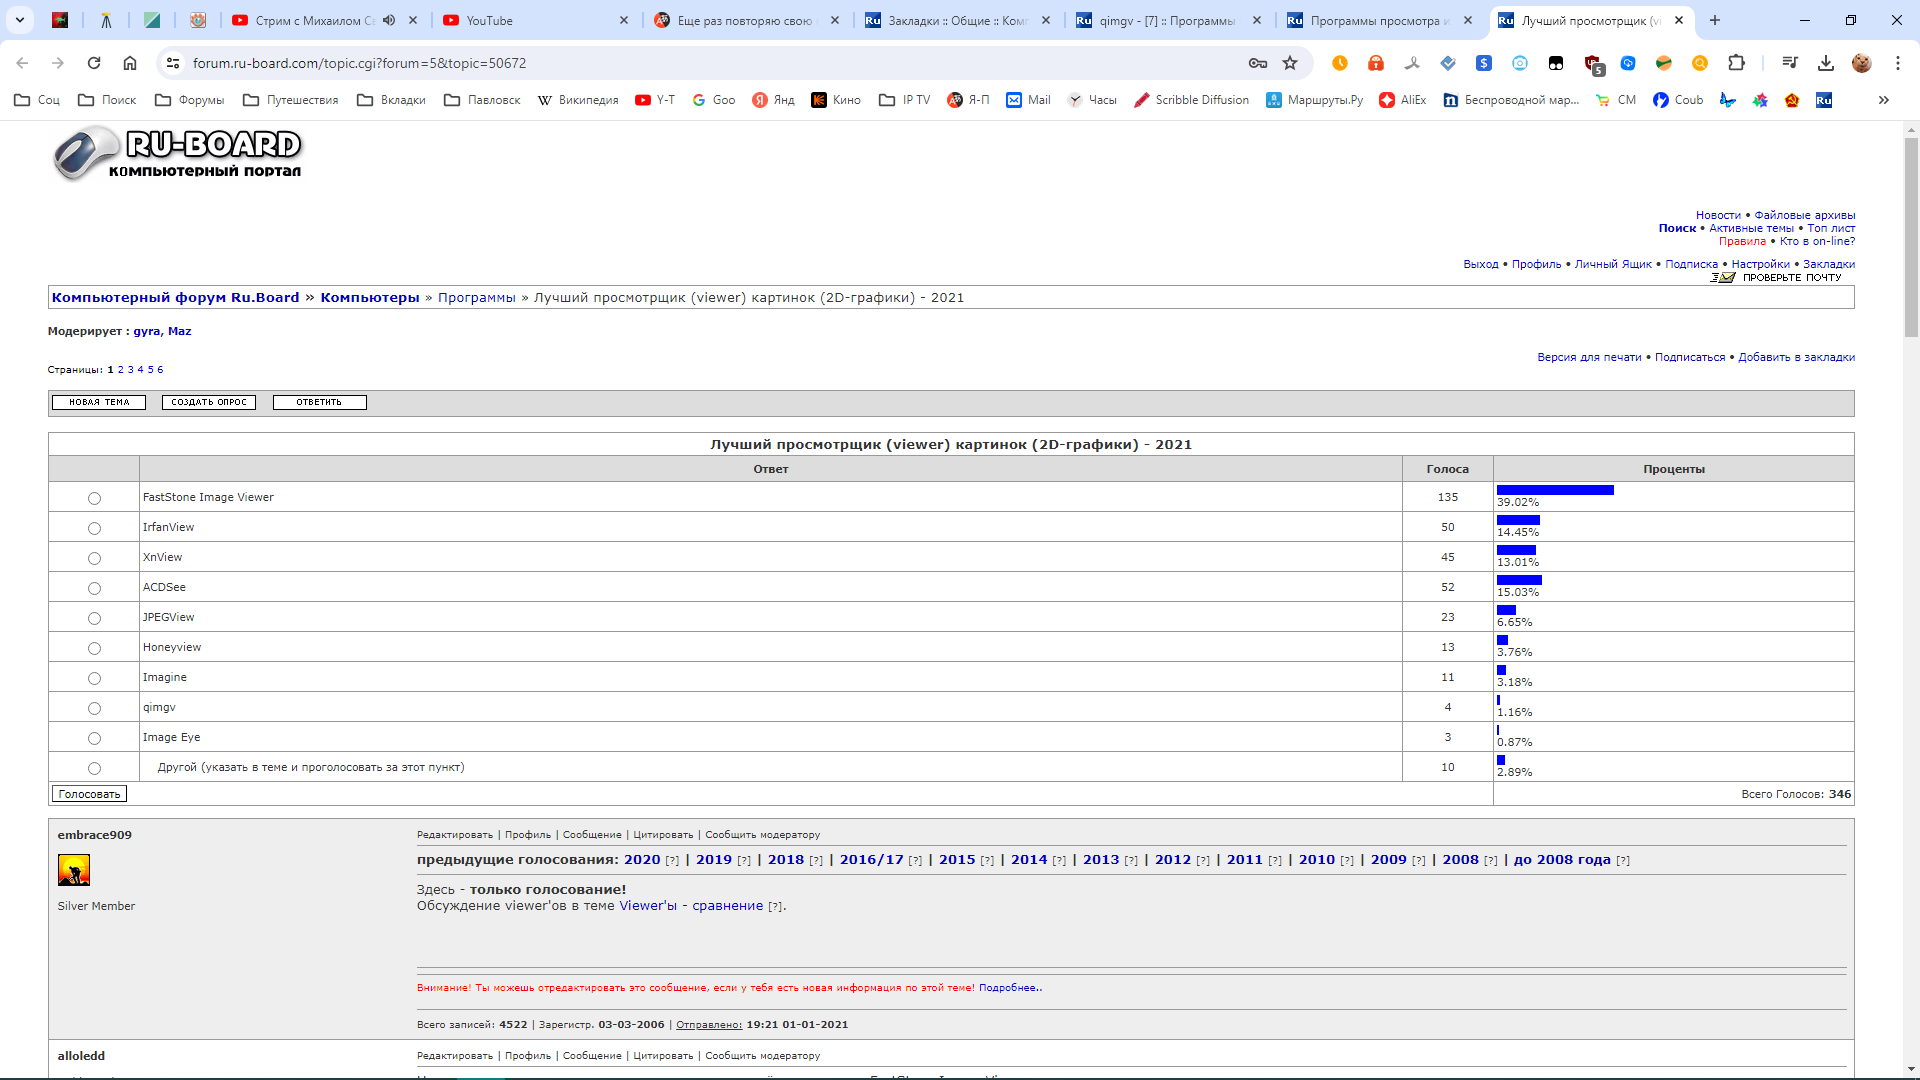Screen dimensions: 1920x1080
Task: Expand the tab search dropdown arrow
Action: pyautogui.click(x=19, y=20)
